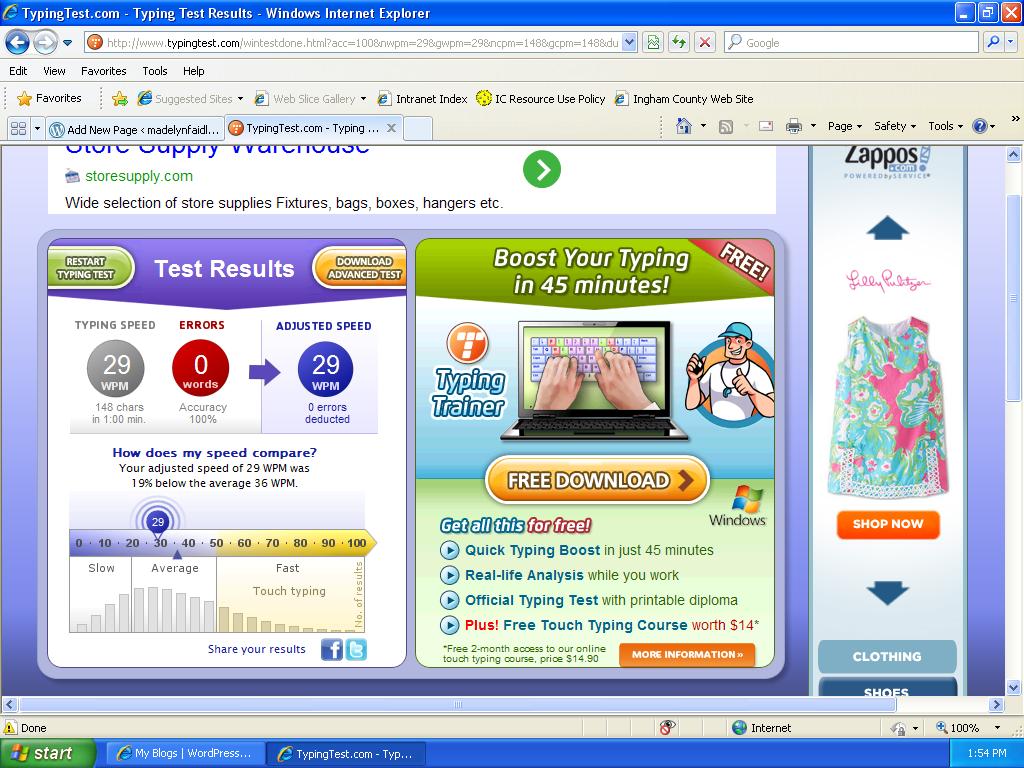Click the search magnifier button
Image resolution: width=1024 pixels, height=768 pixels.
[x=993, y=43]
